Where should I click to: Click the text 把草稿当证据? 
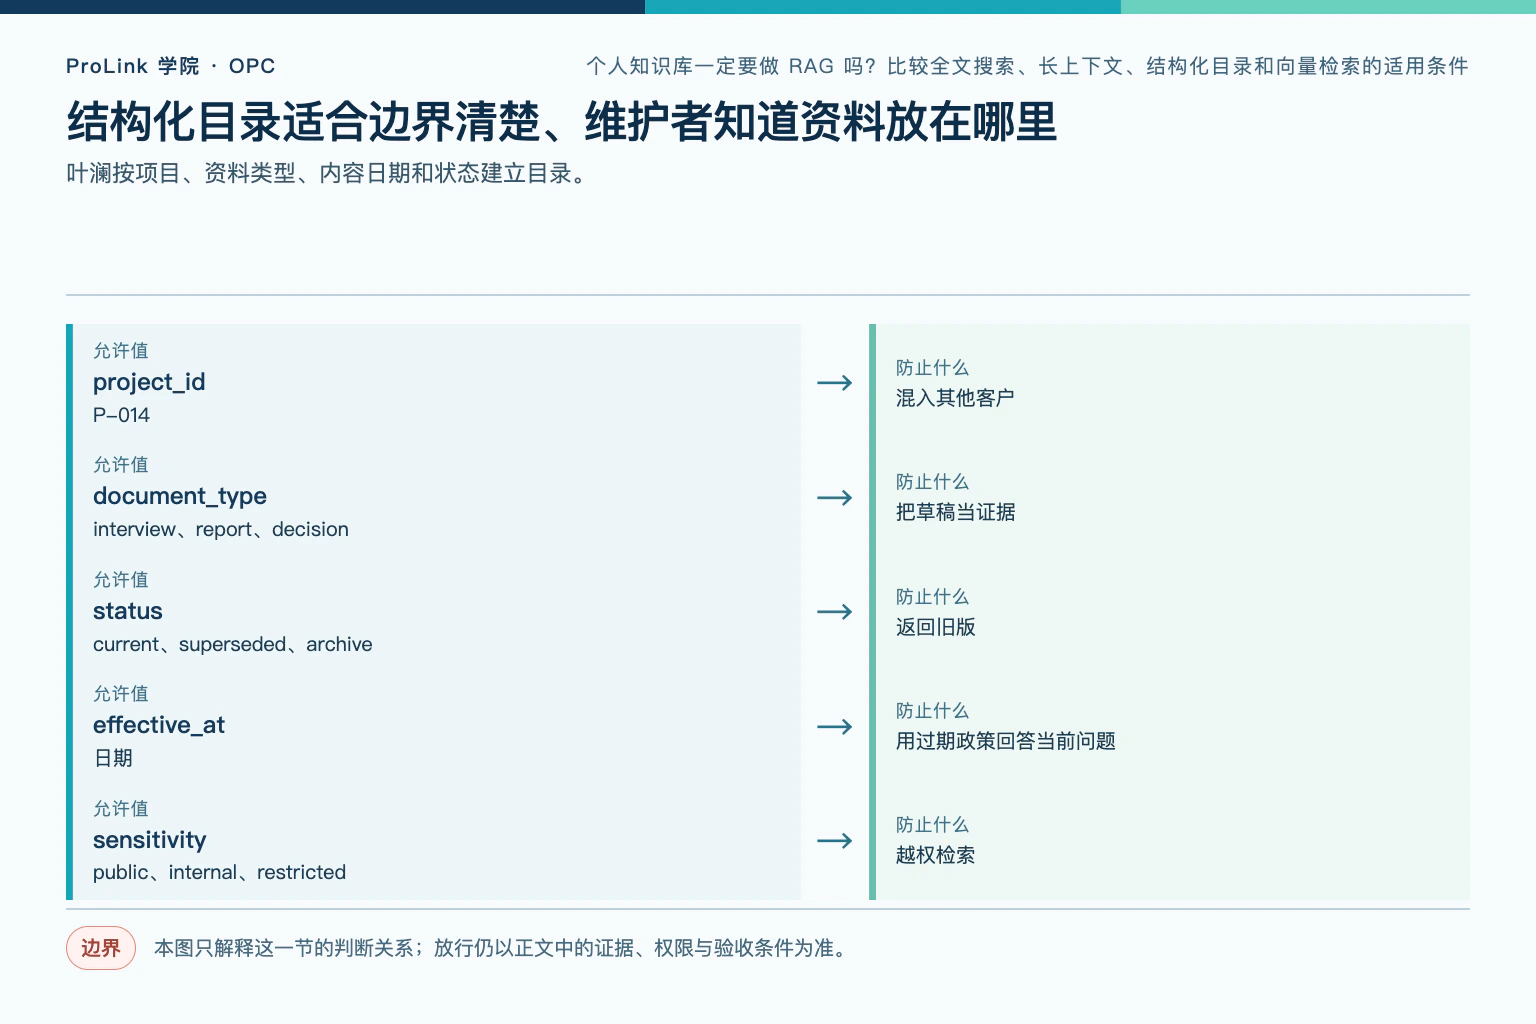click(955, 512)
